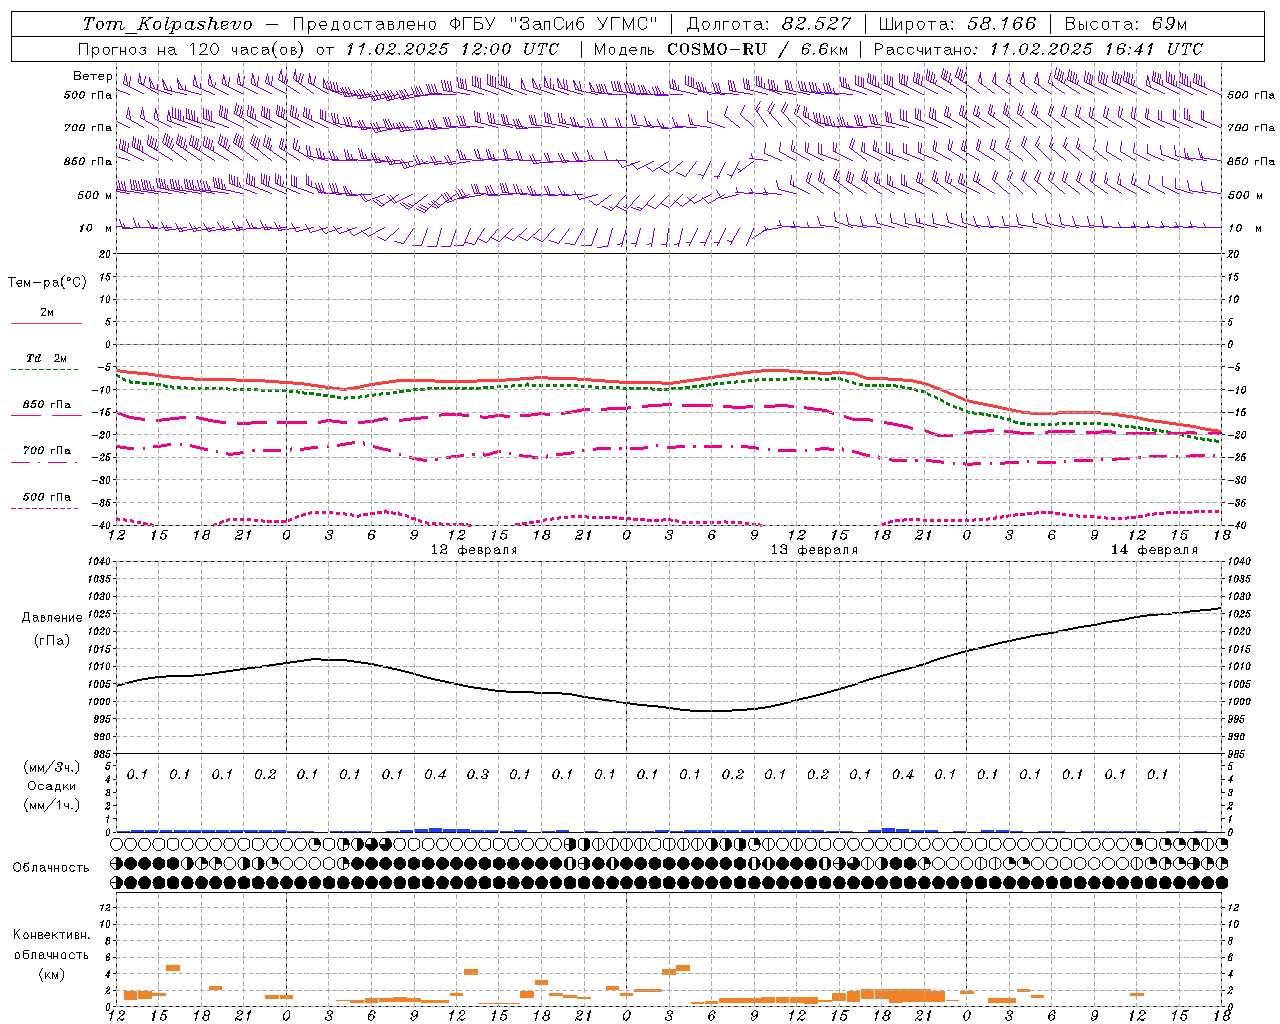Select the elevation text Высота: 69м
The width and height of the screenshot is (1280, 1024).
1125,24
